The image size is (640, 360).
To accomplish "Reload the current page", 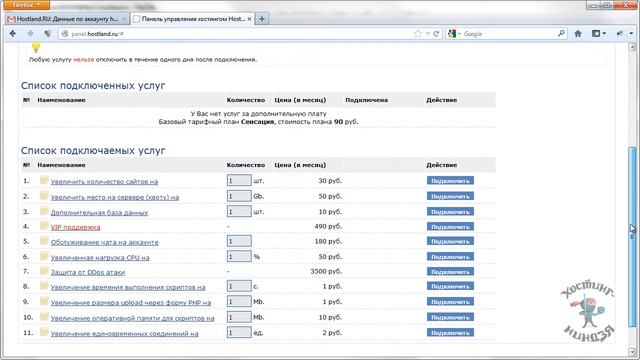I will coord(436,34).
